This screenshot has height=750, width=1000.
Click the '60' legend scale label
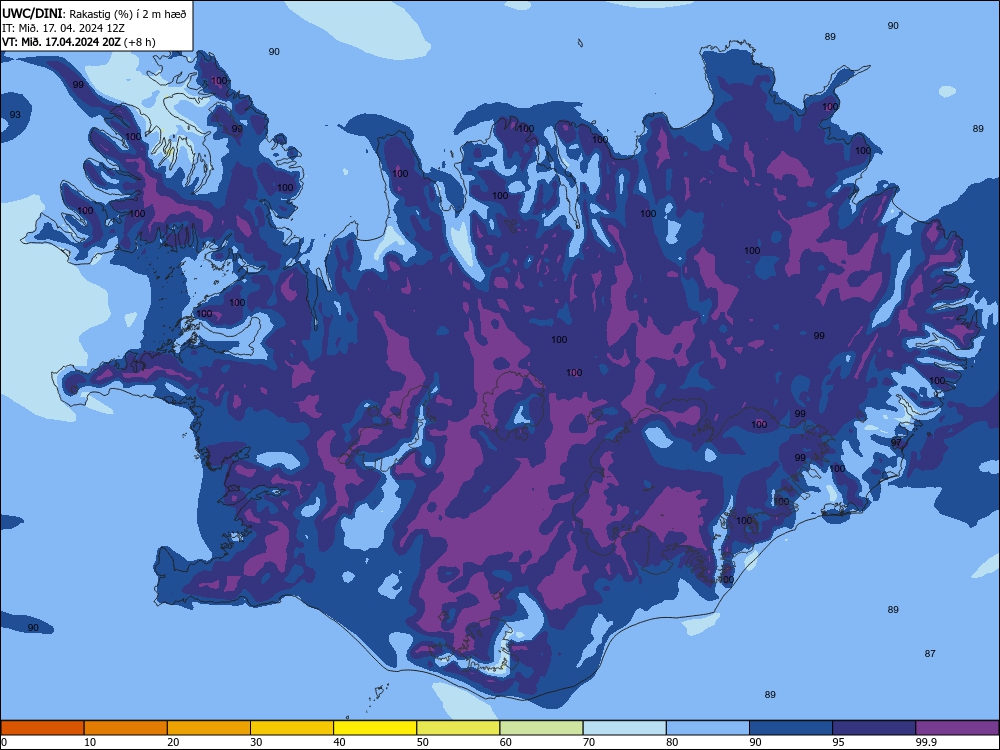coord(506,742)
